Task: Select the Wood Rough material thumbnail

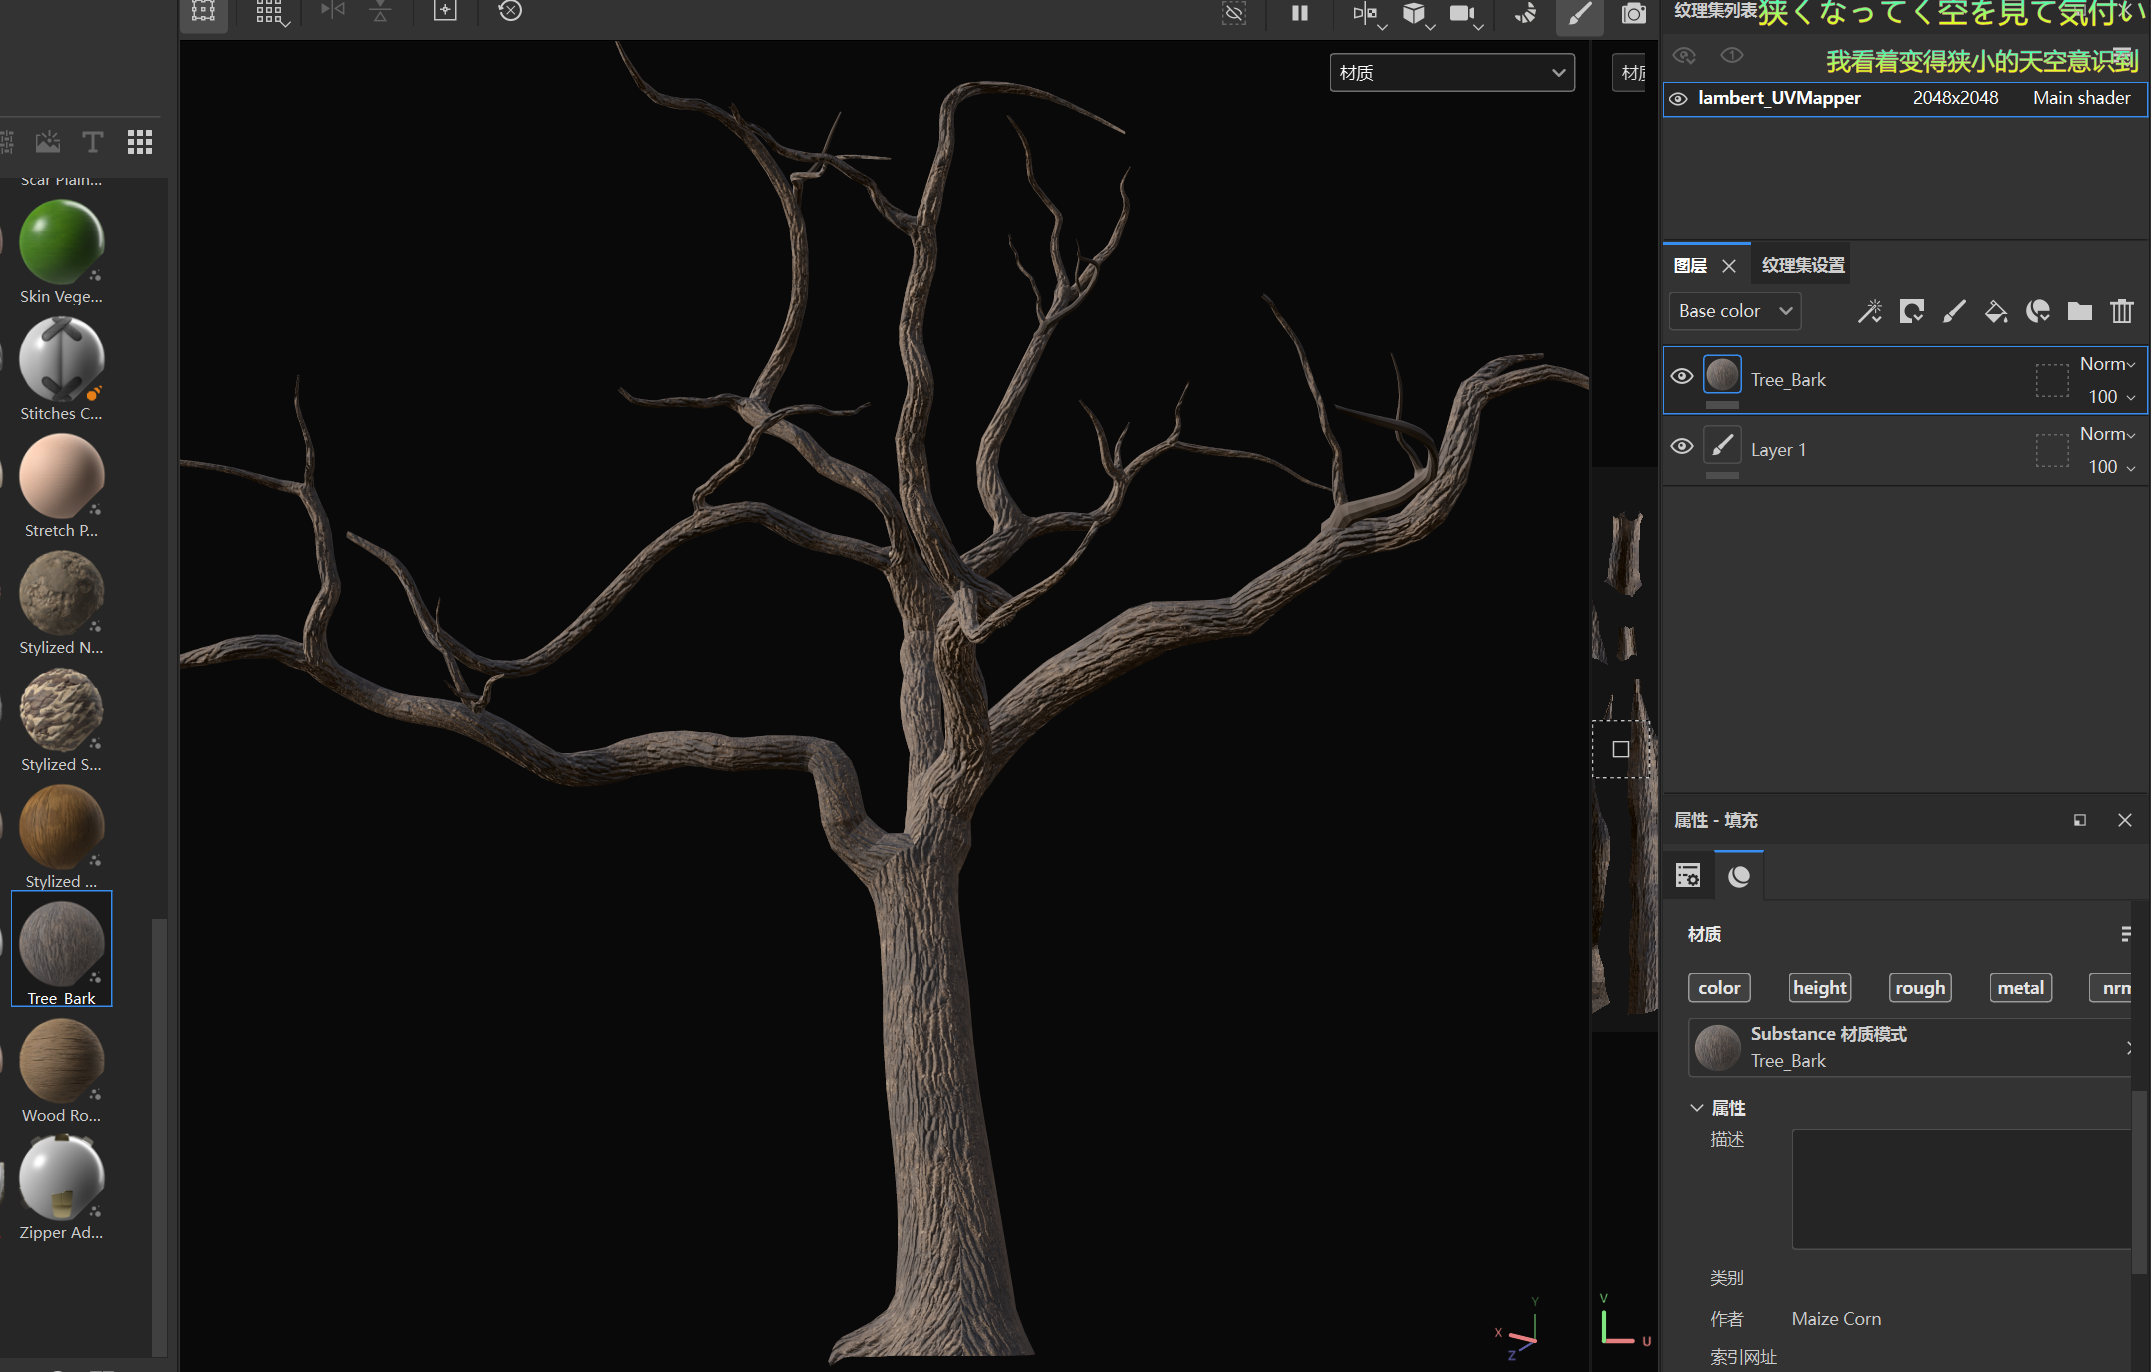Action: click(61, 1062)
